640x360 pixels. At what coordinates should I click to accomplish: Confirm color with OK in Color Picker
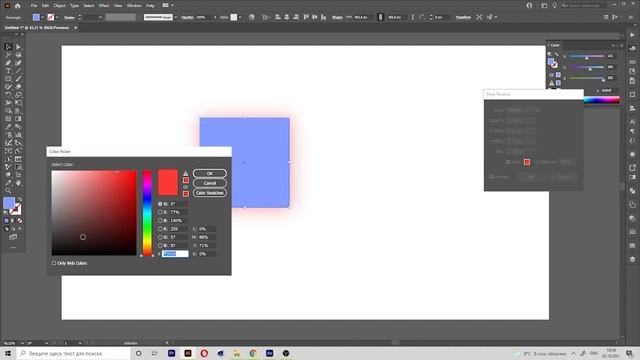tap(210, 173)
